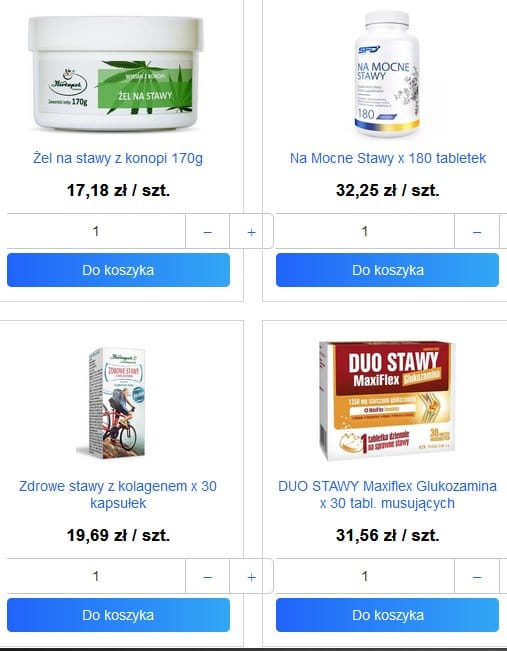Click the Zdrowe Stawy cyclist box image
Screen dimensions: 507x651
click(x=116, y=403)
